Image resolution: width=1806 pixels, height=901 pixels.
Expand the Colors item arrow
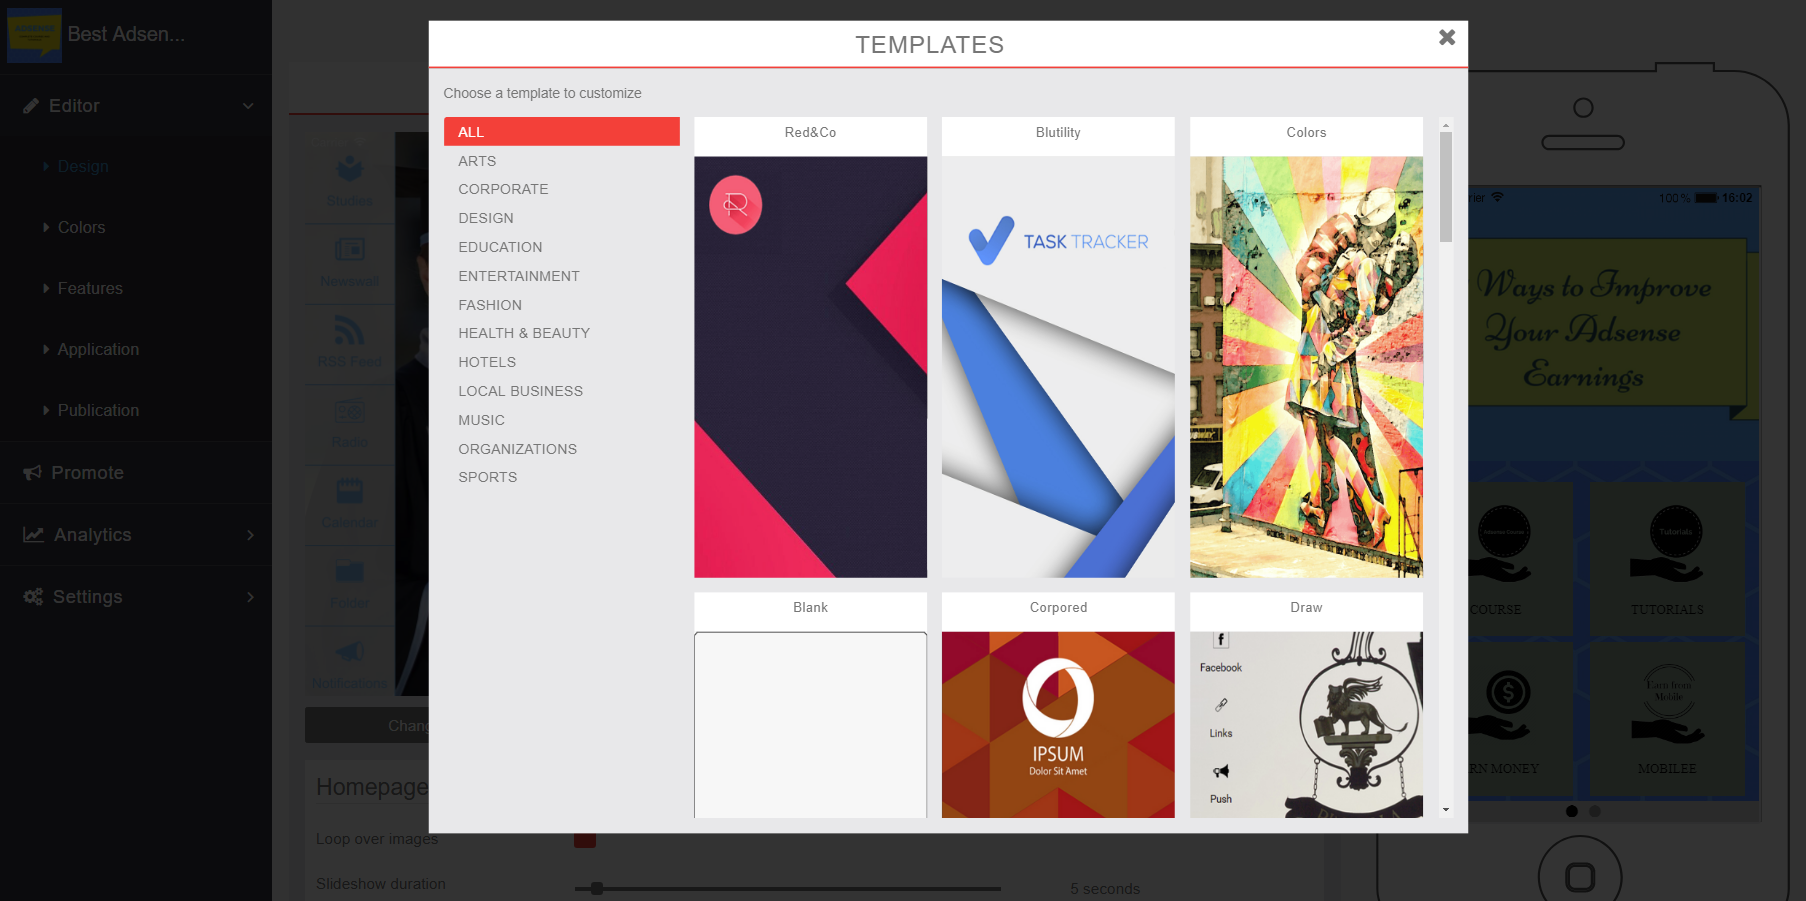coord(46,228)
